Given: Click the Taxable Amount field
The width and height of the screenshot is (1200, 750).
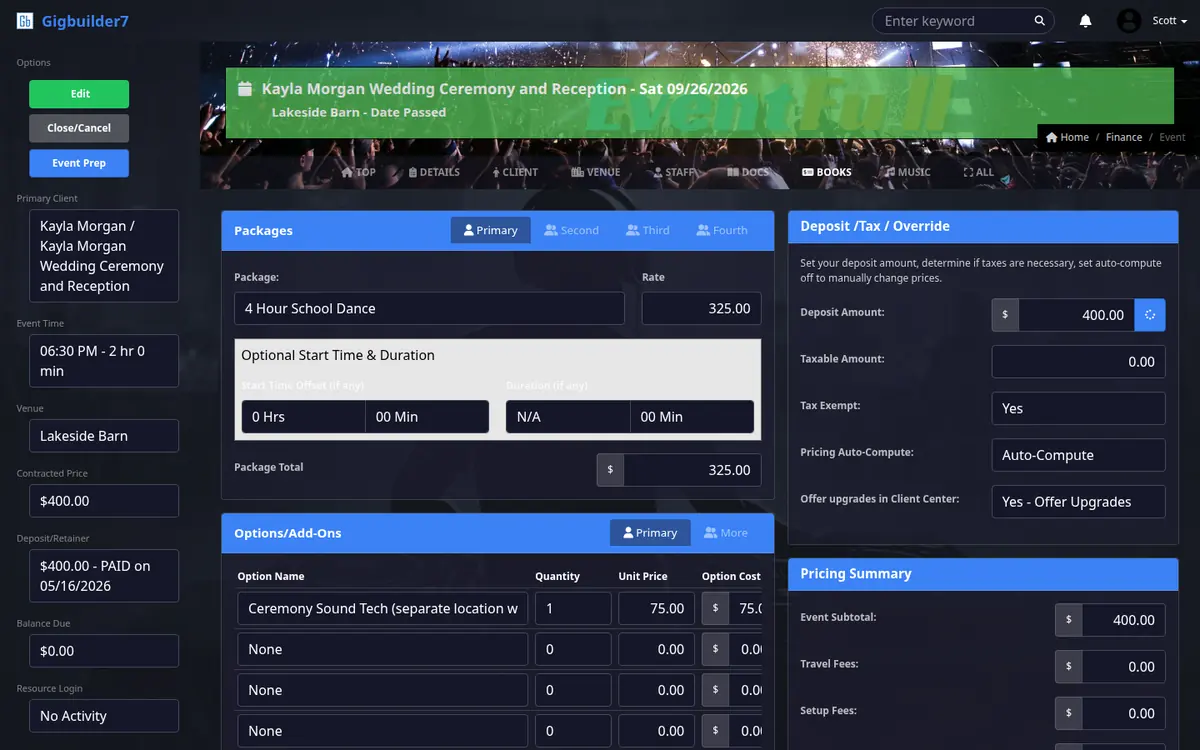Looking at the screenshot, I should click(1078, 362).
